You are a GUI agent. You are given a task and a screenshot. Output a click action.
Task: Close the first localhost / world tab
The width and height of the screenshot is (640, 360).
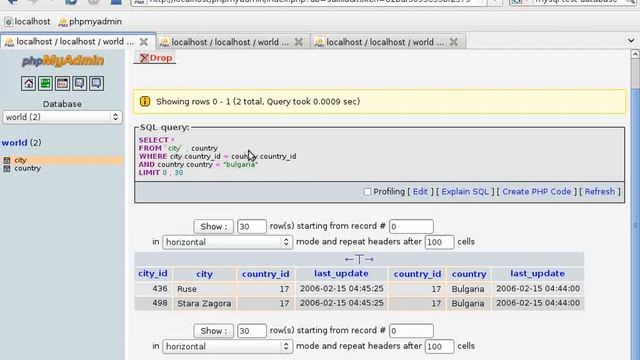144,42
